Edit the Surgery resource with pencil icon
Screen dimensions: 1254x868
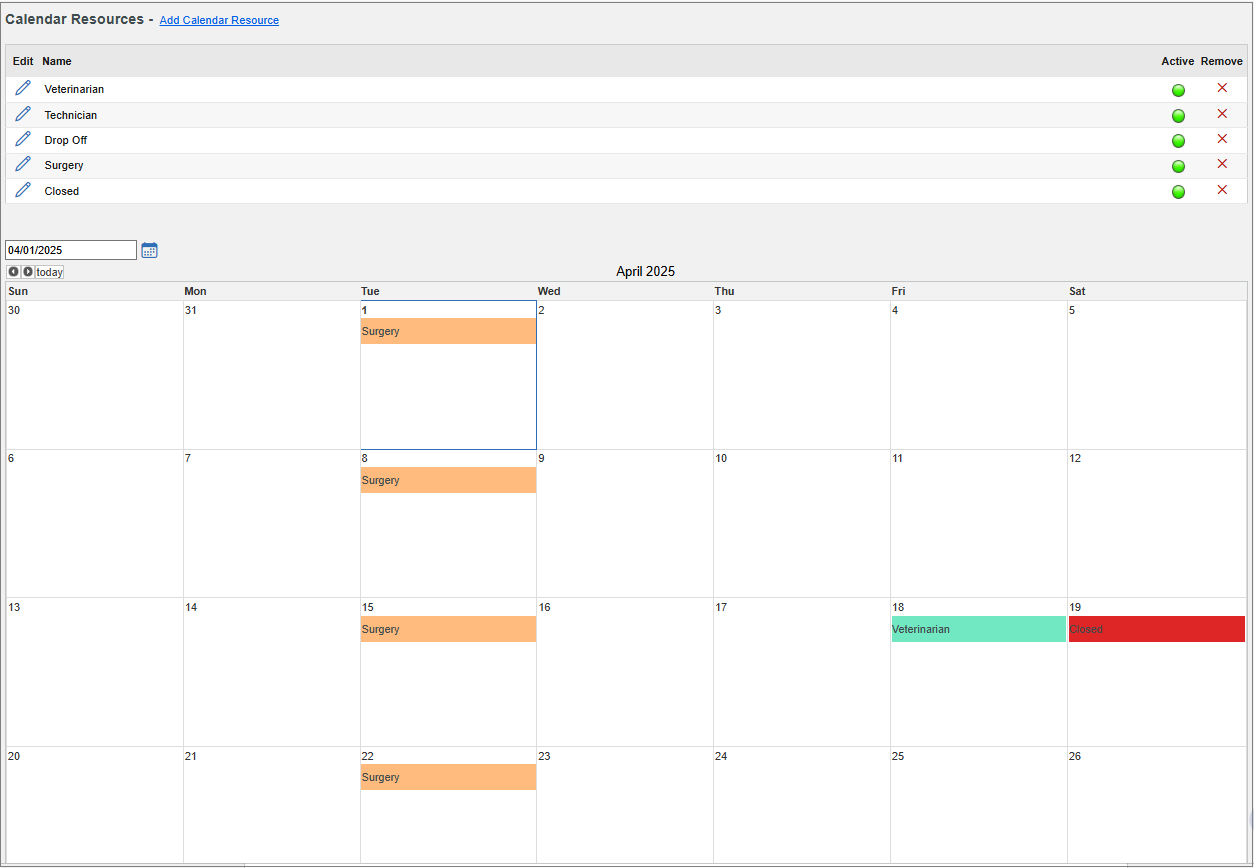point(23,164)
